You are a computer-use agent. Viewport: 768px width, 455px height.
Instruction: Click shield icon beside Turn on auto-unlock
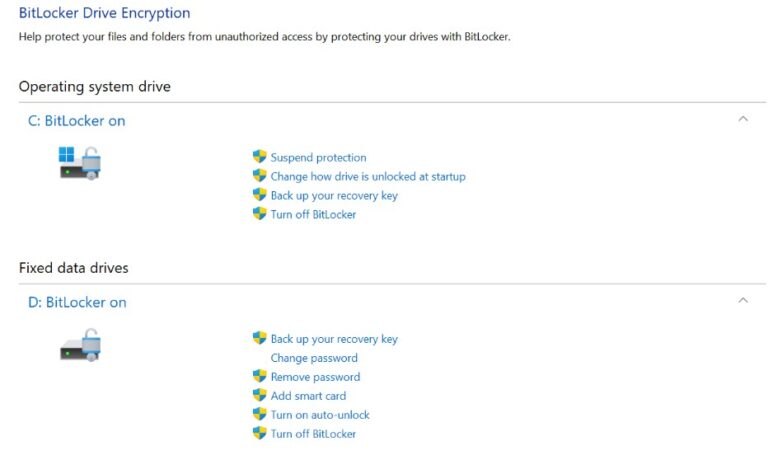260,415
